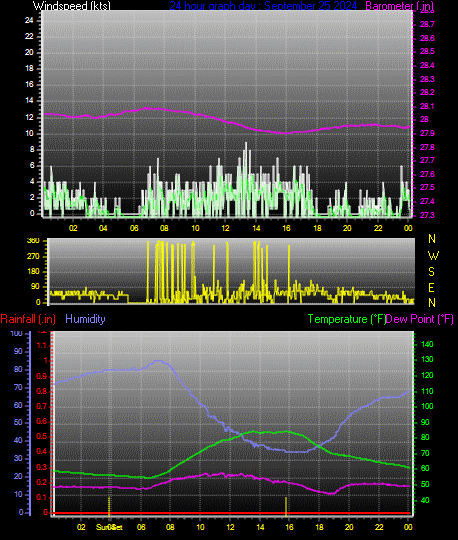The height and width of the screenshot is (540, 458).
Task: Click the '27.3' barometer axis value
Action: (x=427, y=215)
